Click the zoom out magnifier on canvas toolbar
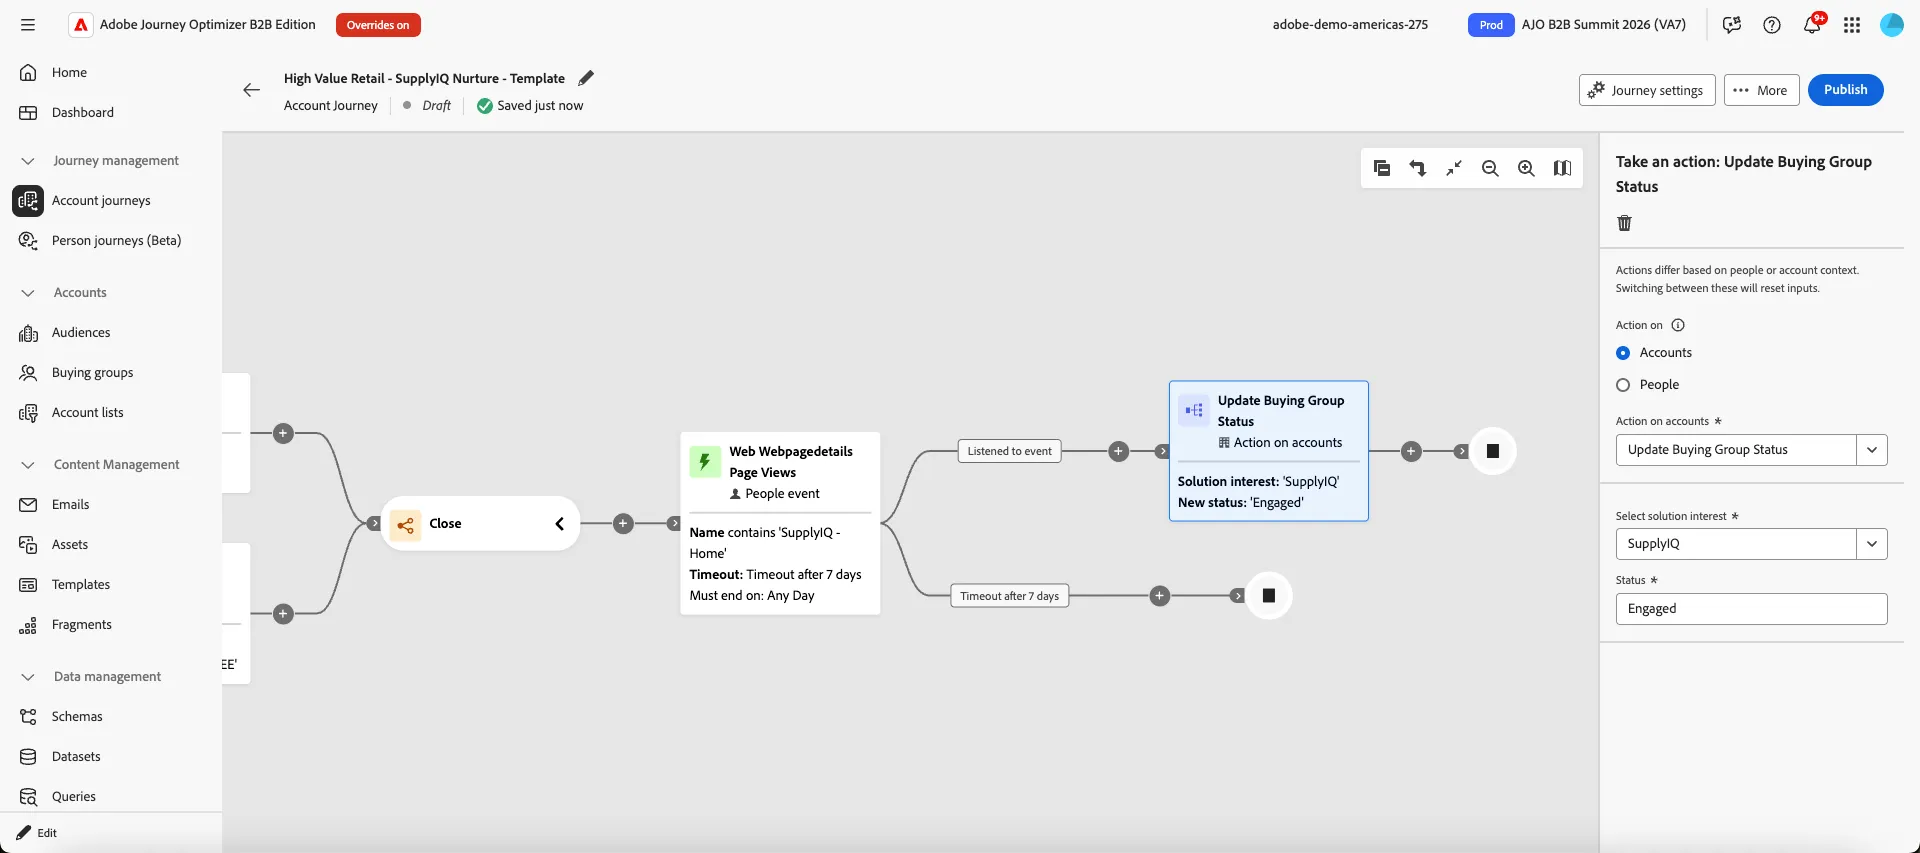This screenshot has width=1920, height=853. click(1490, 168)
